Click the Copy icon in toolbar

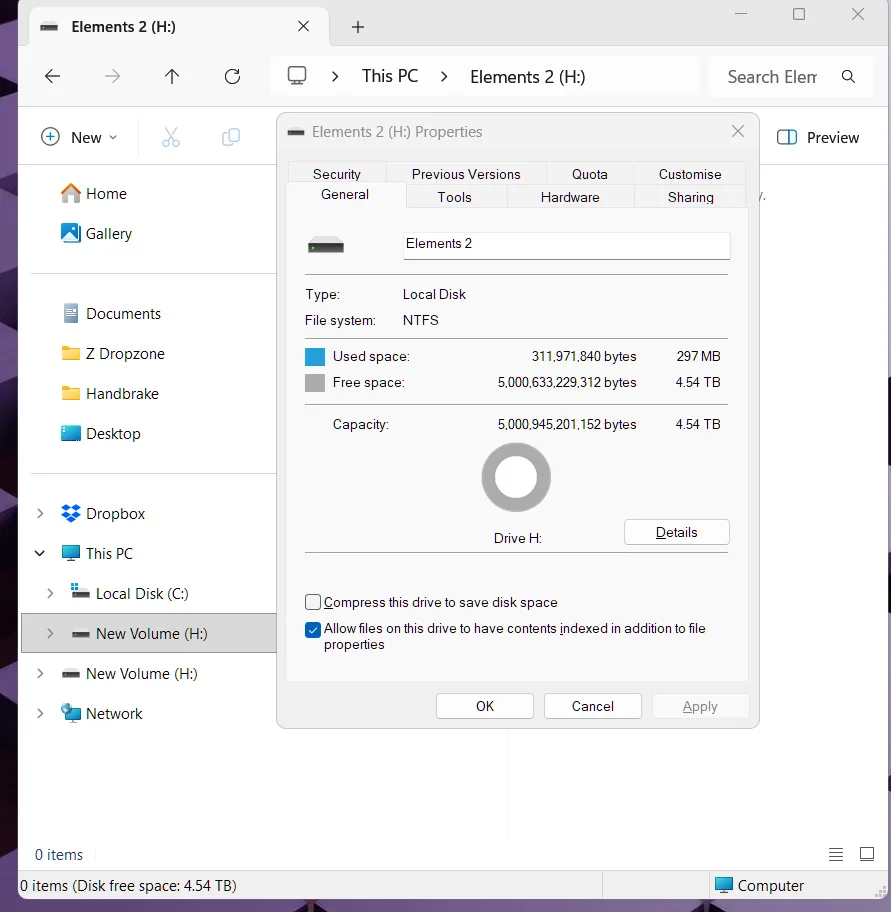(231, 137)
